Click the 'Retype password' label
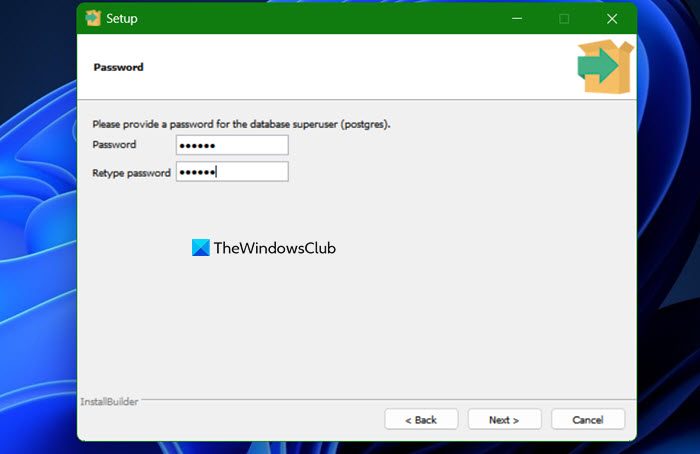The width and height of the screenshot is (700, 454). click(x=131, y=173)
